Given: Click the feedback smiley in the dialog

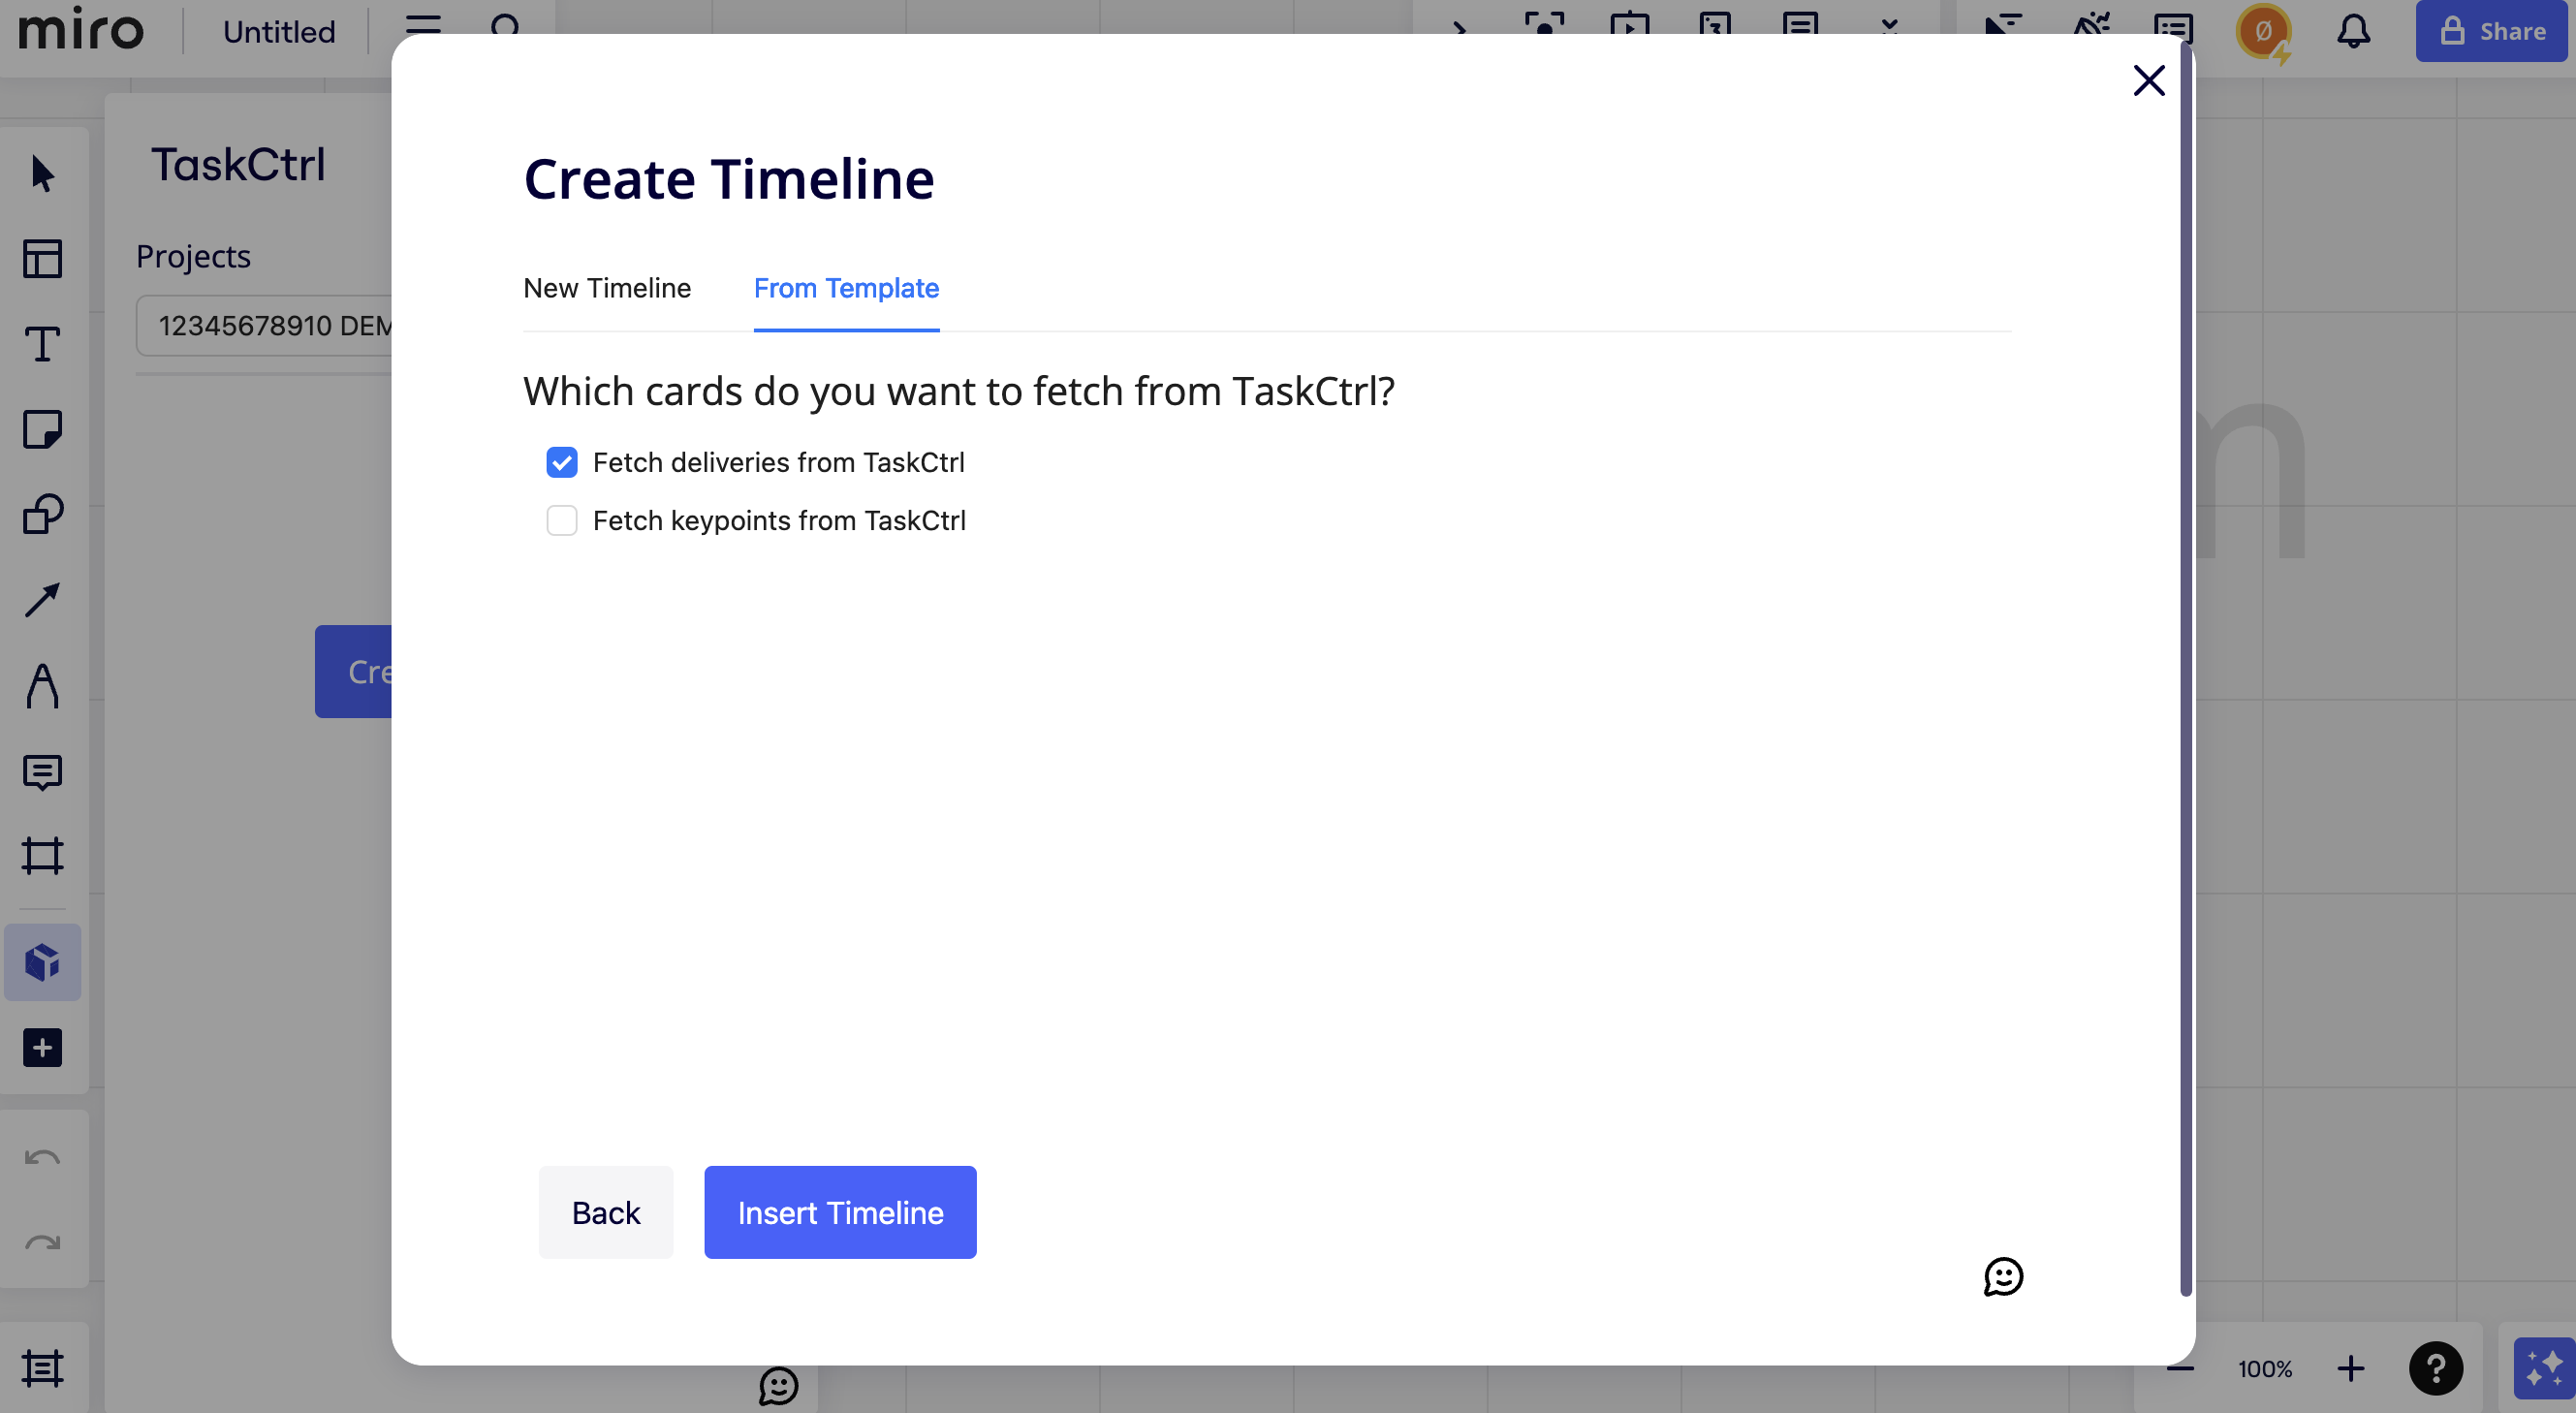Looking at the screenshot, I should [x=2003, y=1277].
